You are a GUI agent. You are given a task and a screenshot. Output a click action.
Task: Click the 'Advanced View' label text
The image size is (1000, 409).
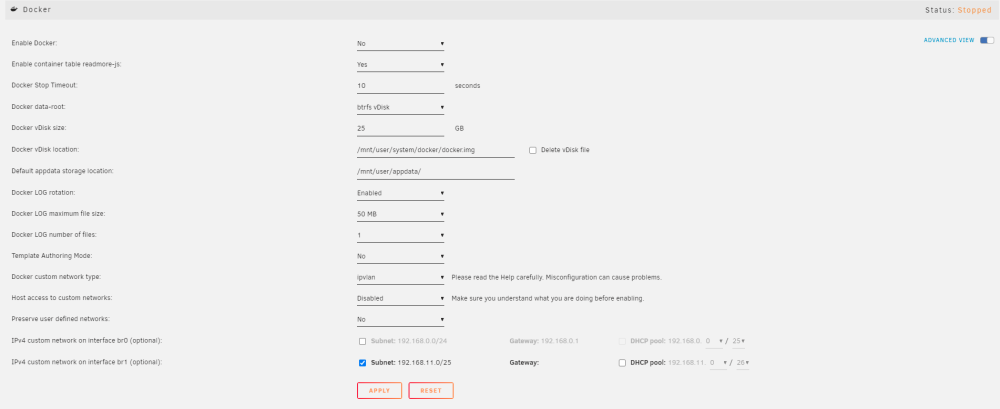949,40
